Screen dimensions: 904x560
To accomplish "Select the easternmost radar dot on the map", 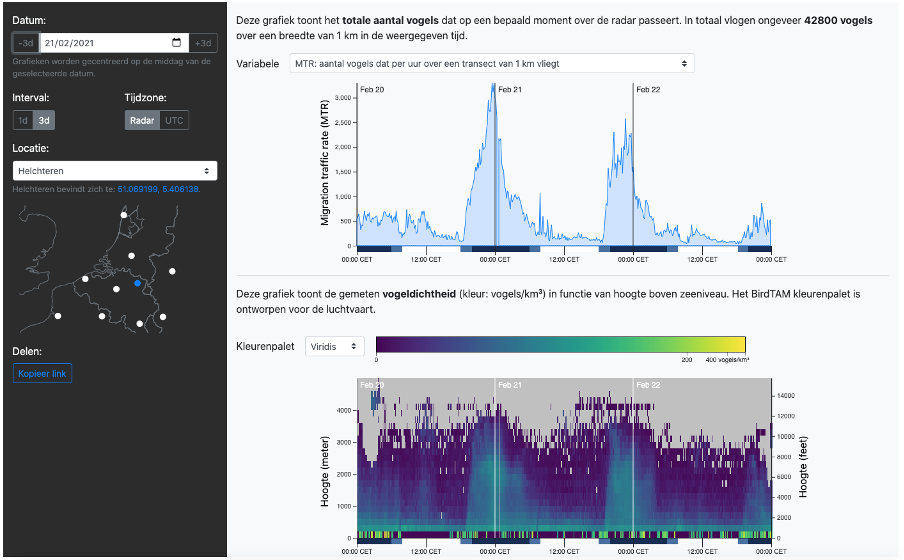I will coord(172,271).
